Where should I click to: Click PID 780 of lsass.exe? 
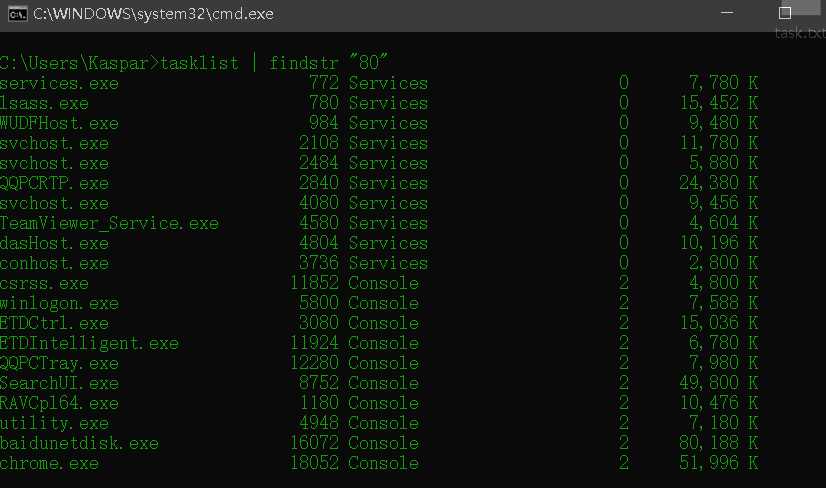click(x=324, y=103)
